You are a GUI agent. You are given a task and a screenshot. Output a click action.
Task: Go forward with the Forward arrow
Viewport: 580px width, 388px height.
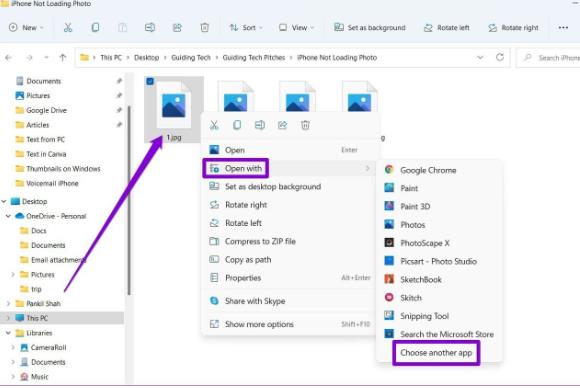point(29,58)
